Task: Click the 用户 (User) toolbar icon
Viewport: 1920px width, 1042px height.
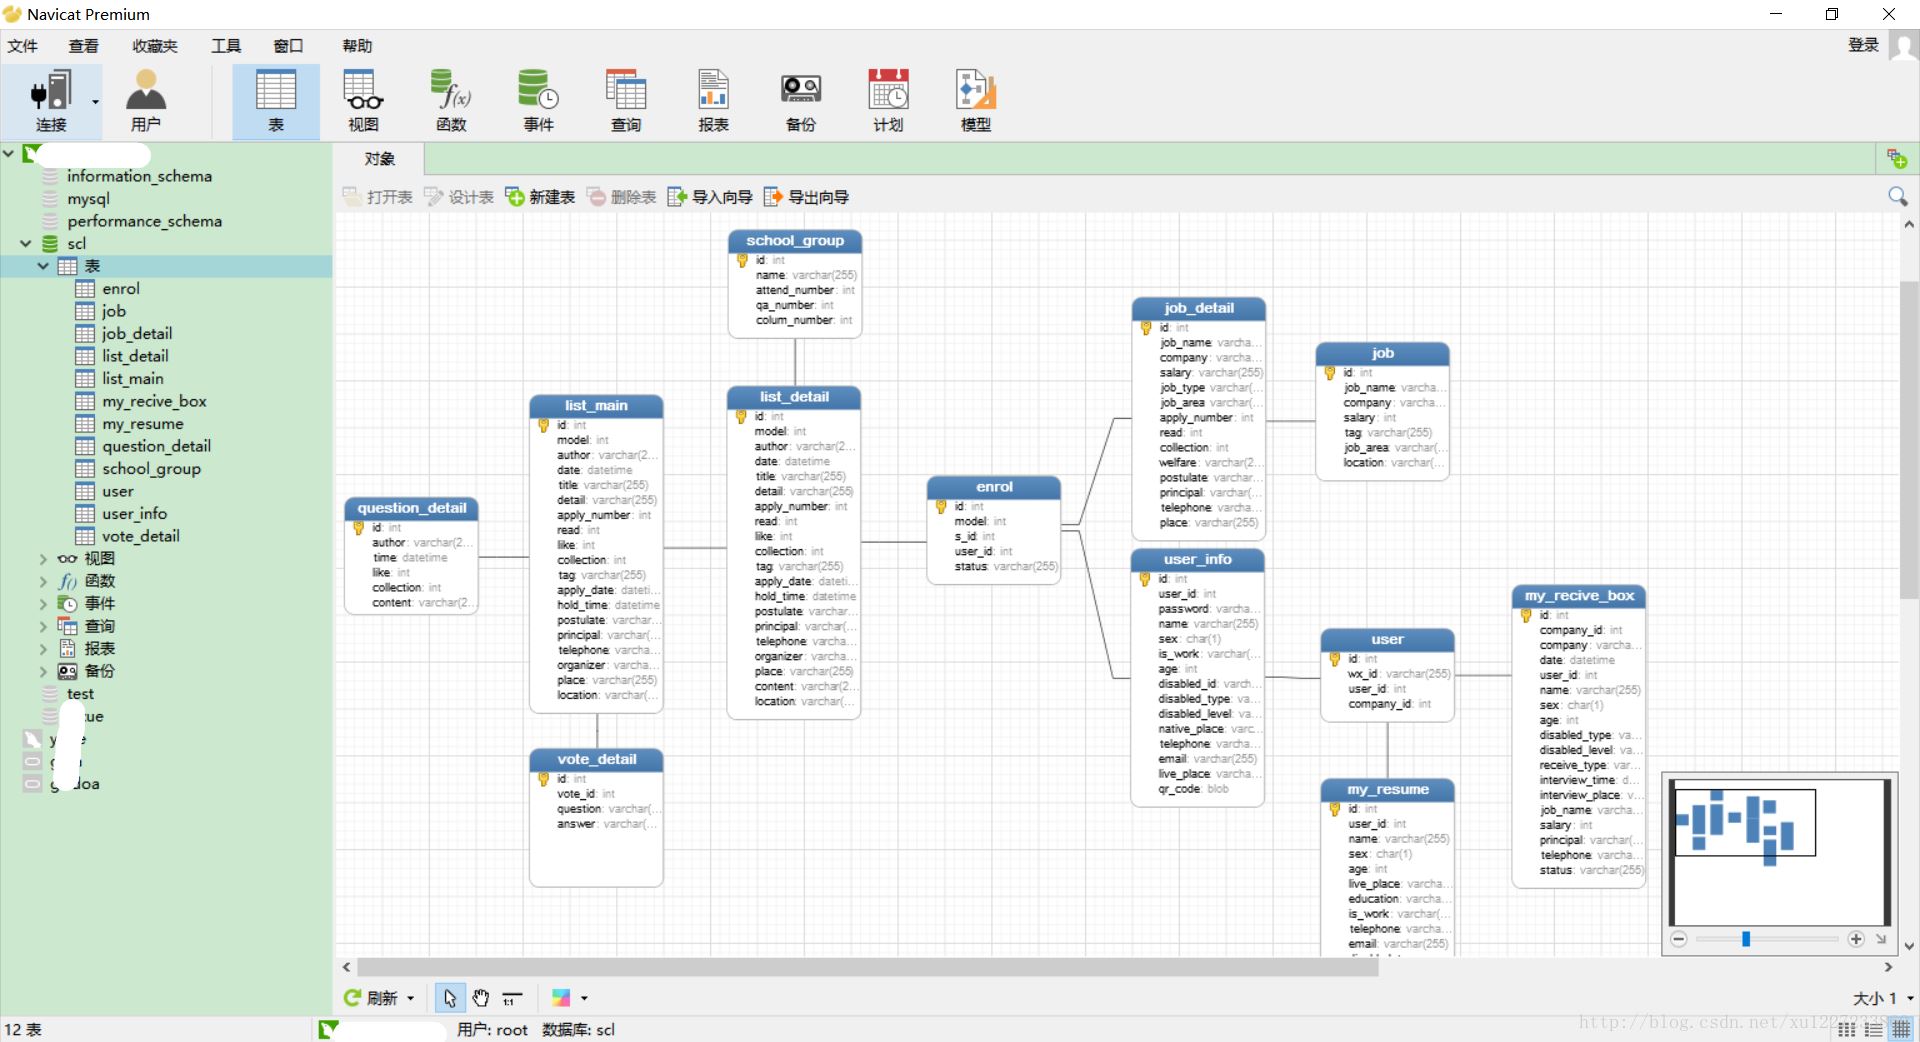Action: [x=146, y=100]
